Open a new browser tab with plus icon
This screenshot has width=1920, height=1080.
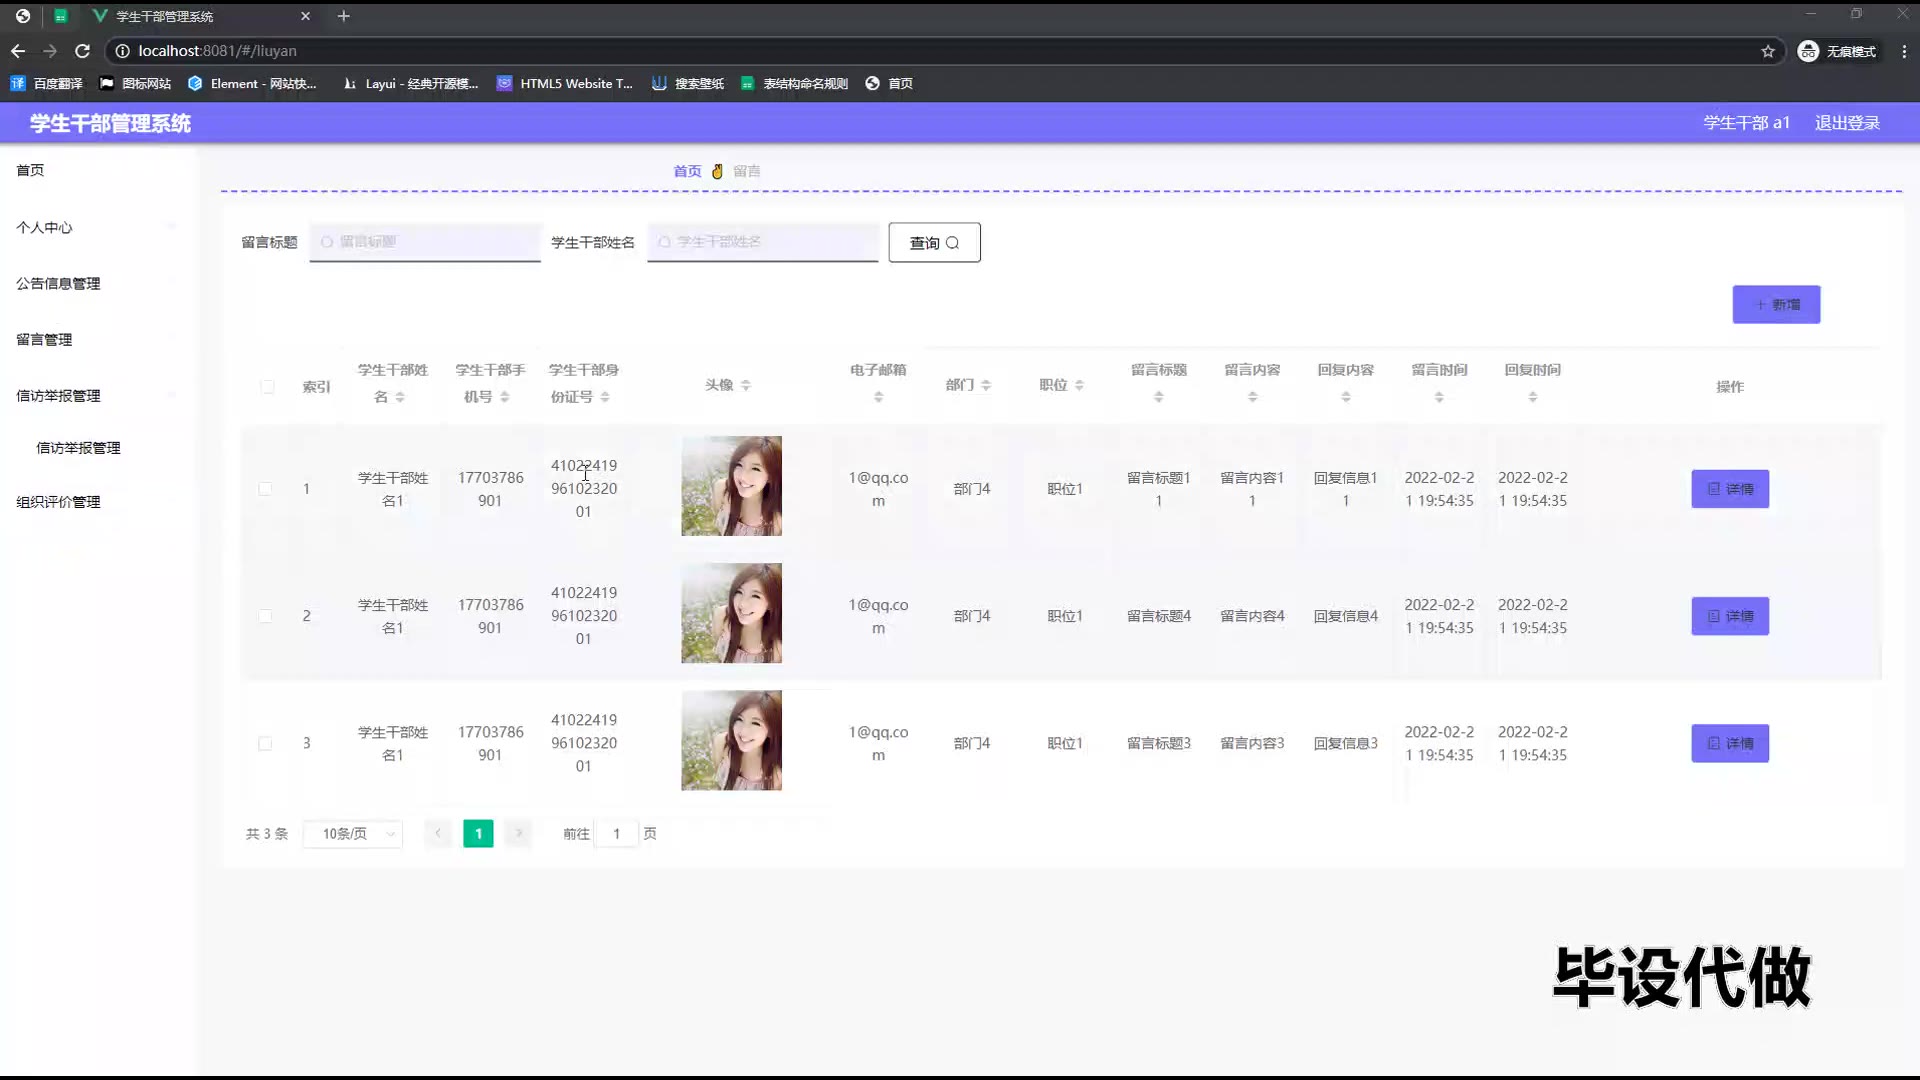[x=343, y=16]
